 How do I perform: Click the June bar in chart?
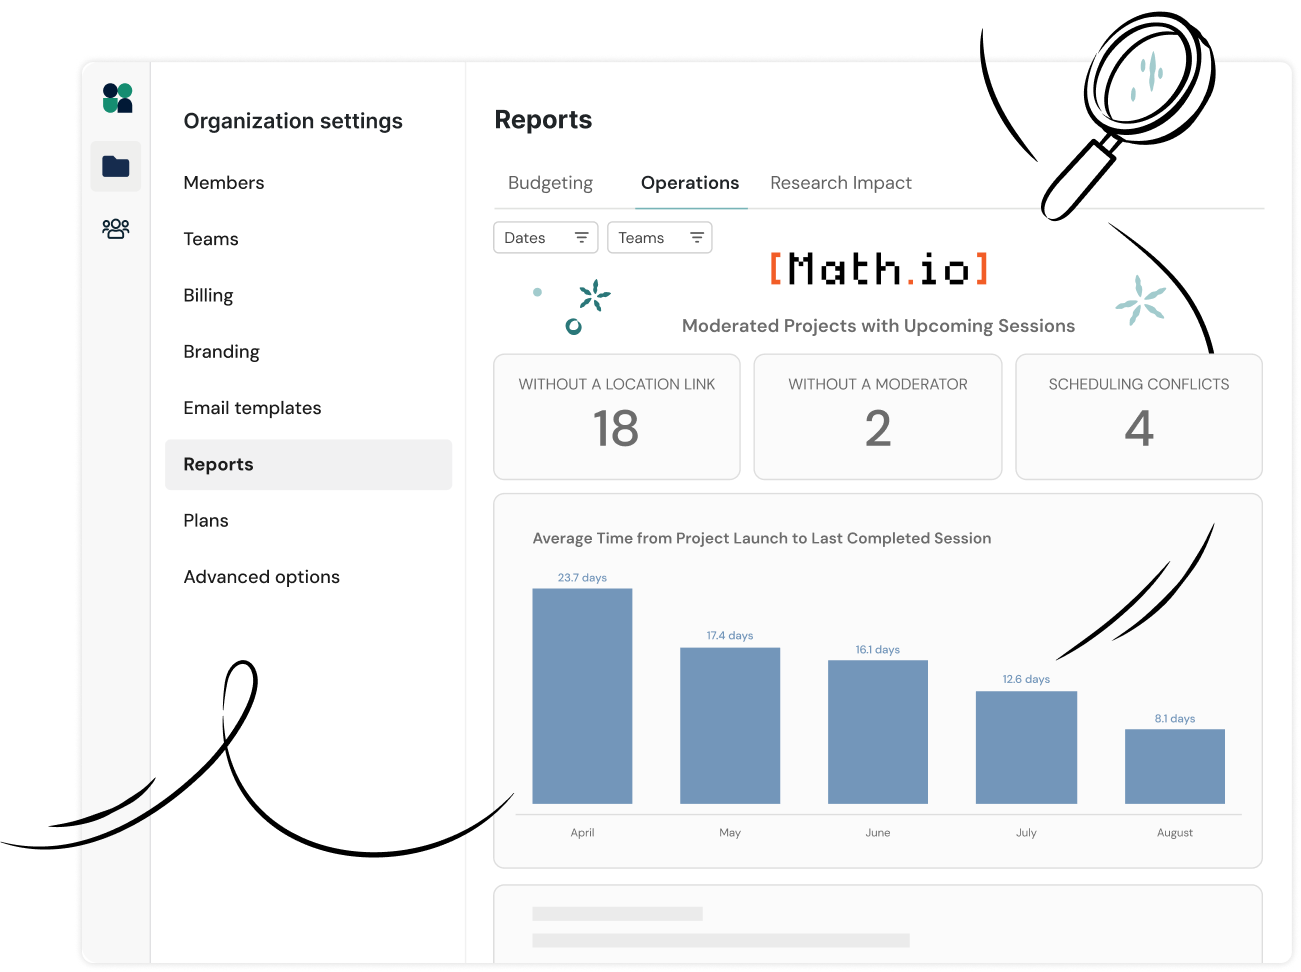point(878,732)
